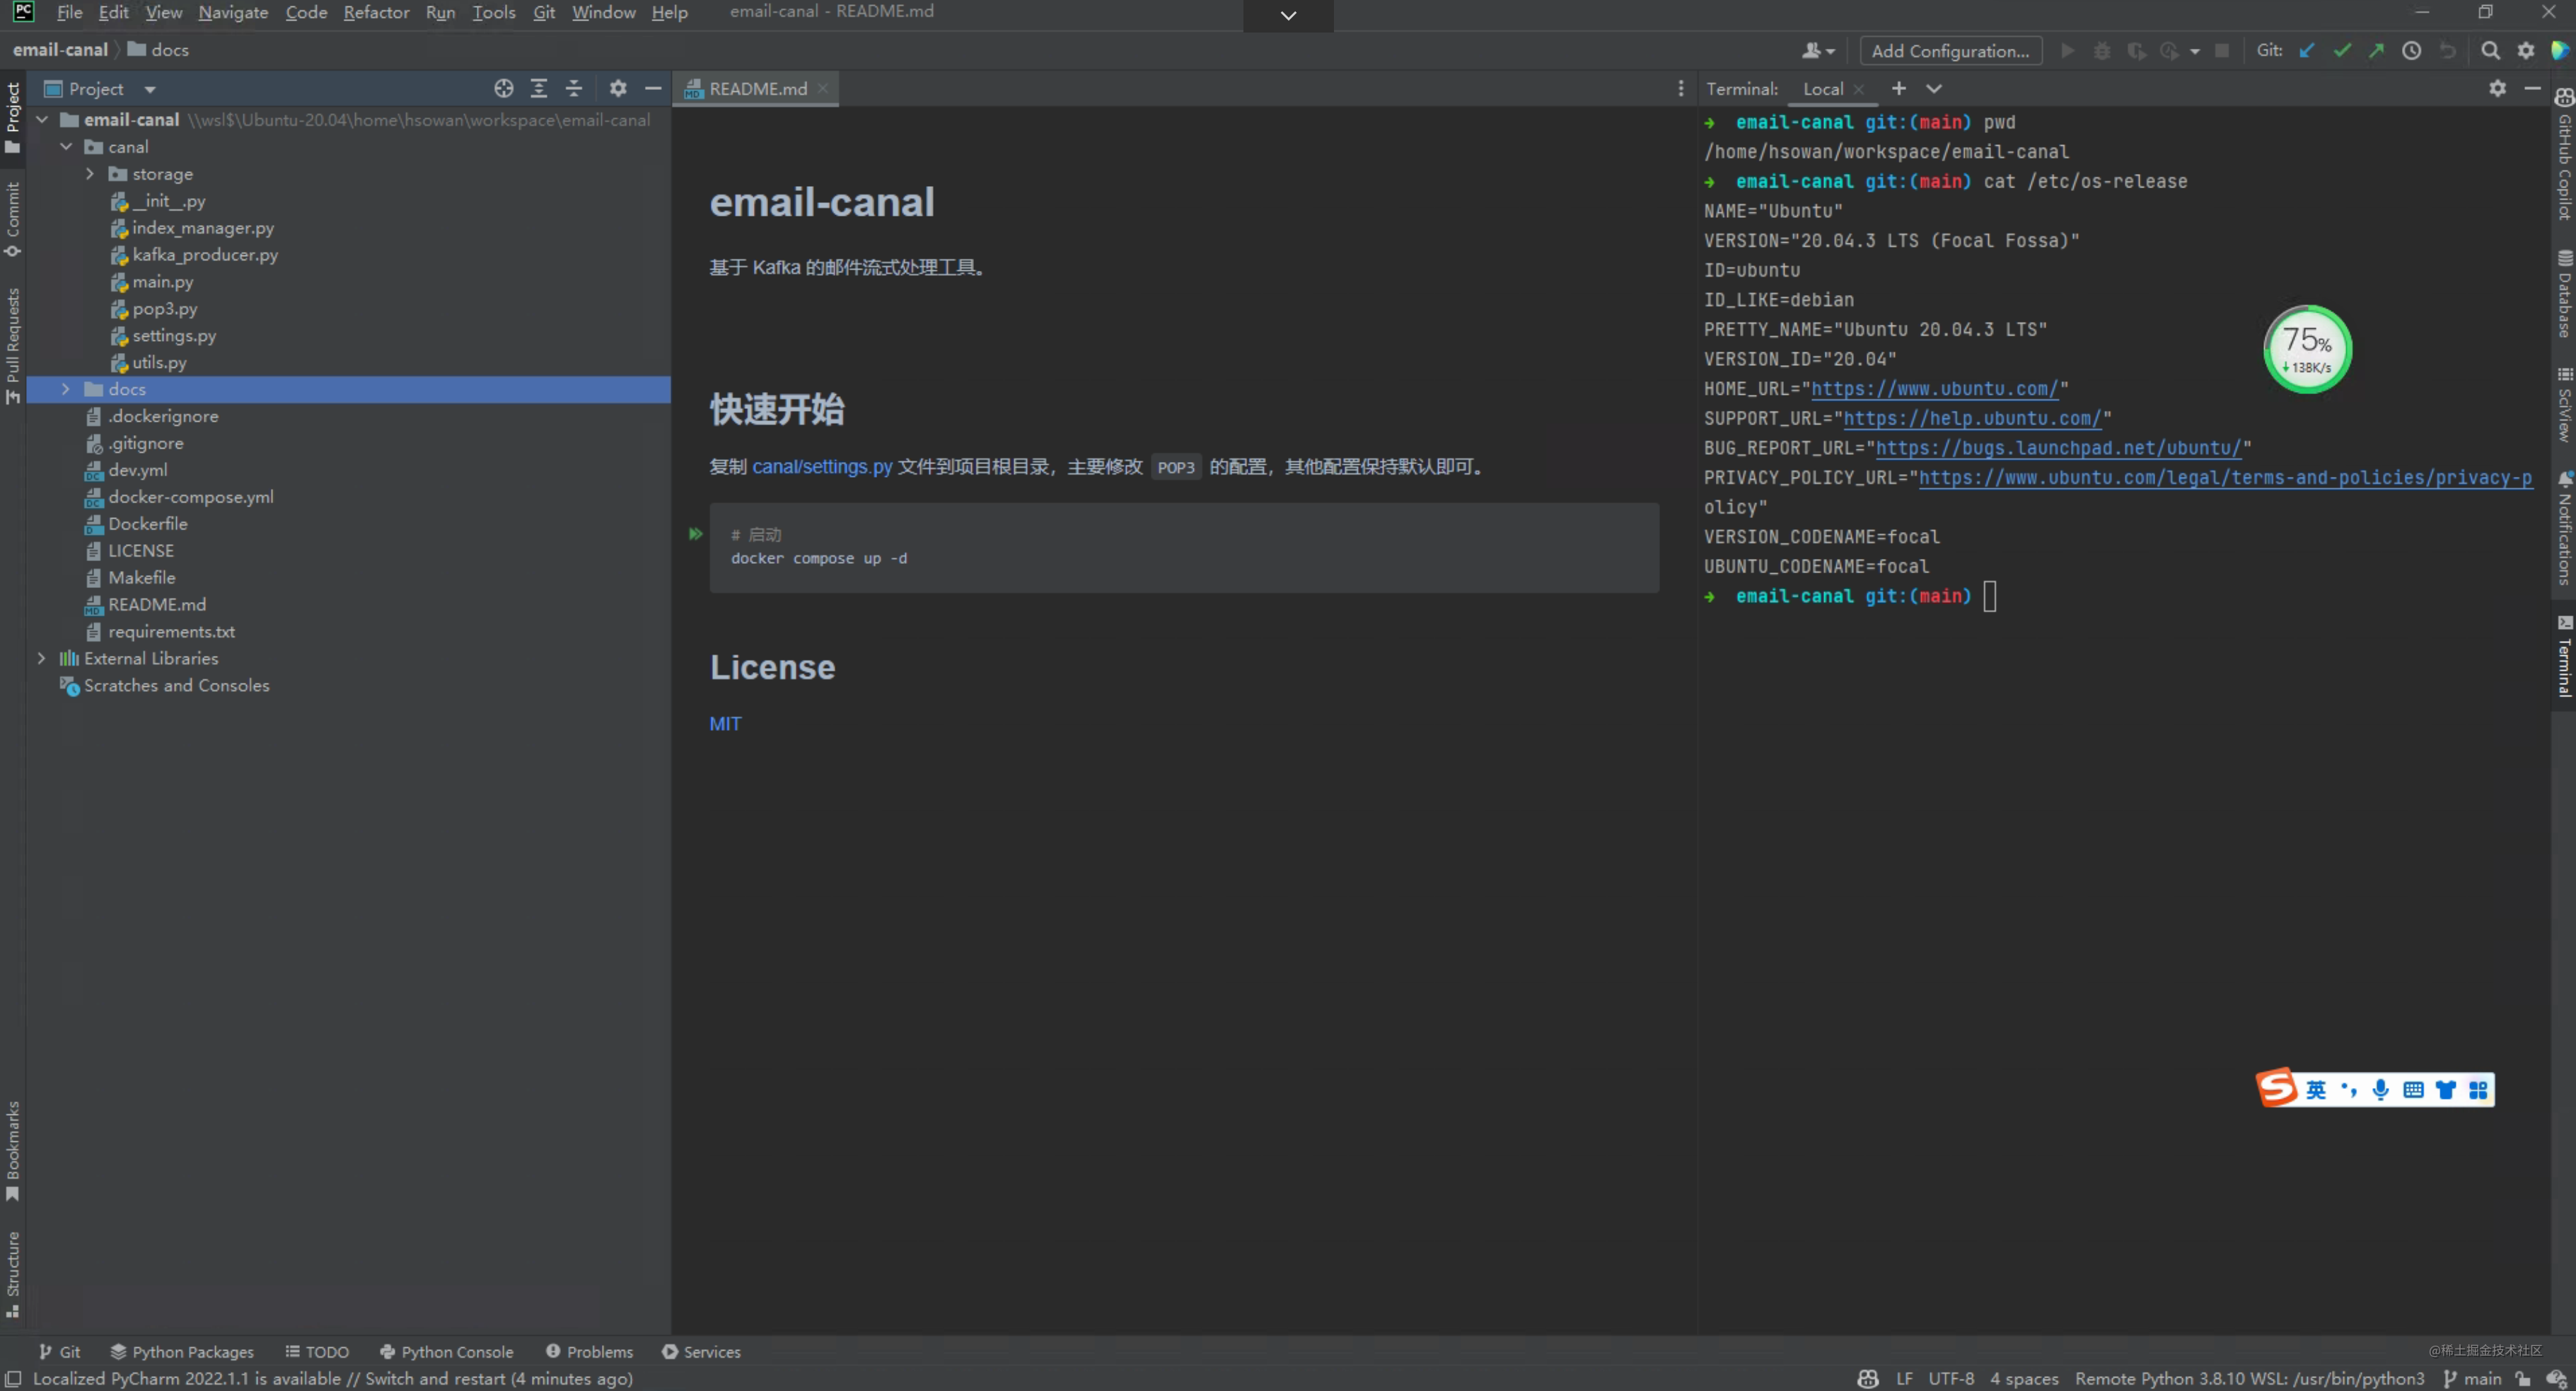The image size is (2576, 1391).
Task: Click the git Commit checkmark icon
Action: [x=2342, y=51]
